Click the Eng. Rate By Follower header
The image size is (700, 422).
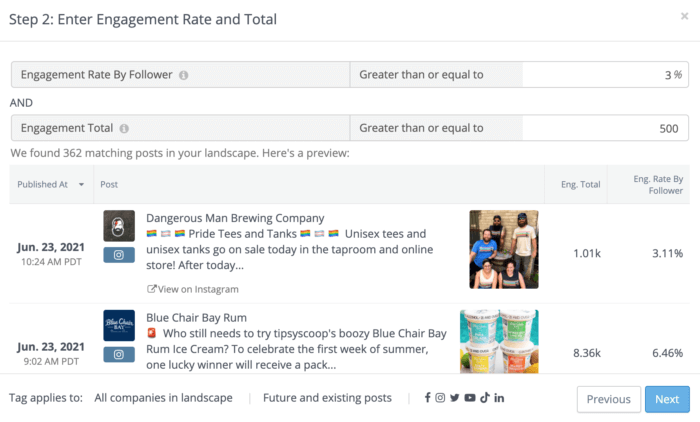click(x=658, y=184)
